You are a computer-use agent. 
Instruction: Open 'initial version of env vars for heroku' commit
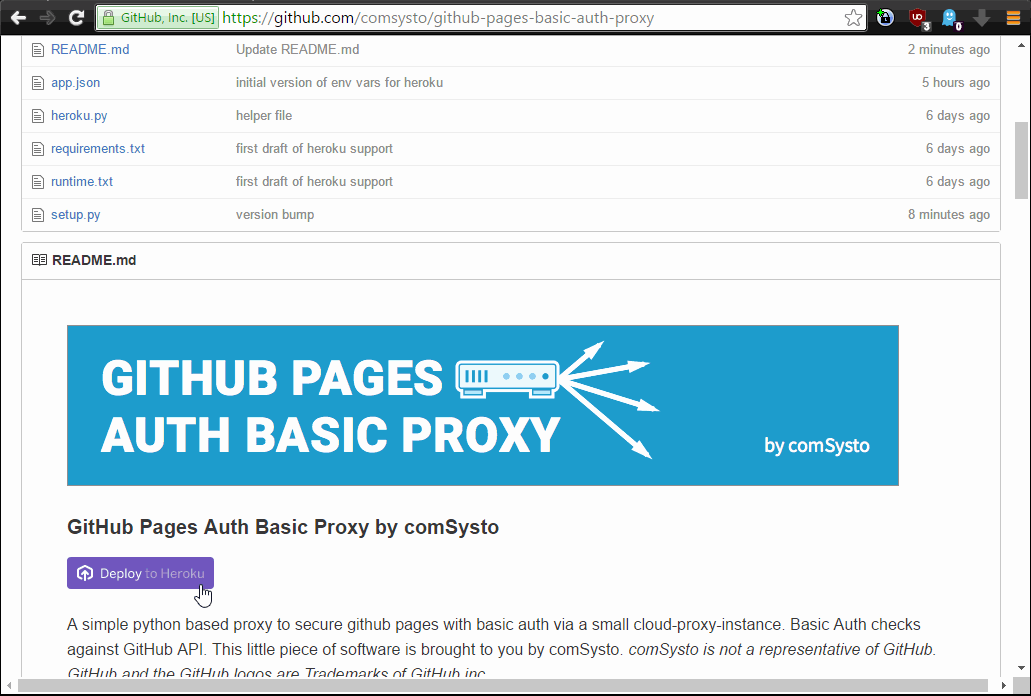339,83
